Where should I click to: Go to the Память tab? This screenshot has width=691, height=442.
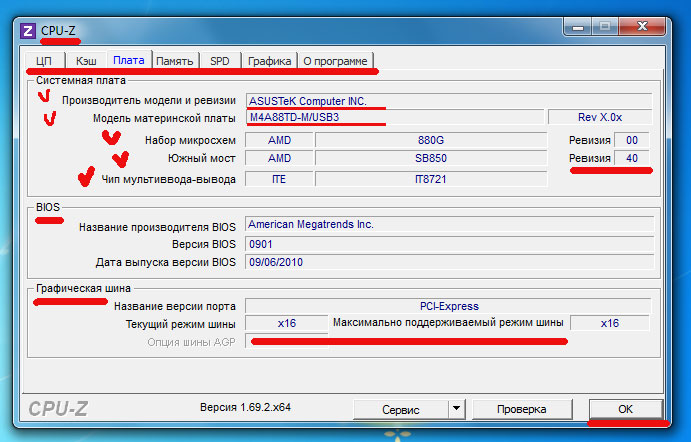[175, 61]
